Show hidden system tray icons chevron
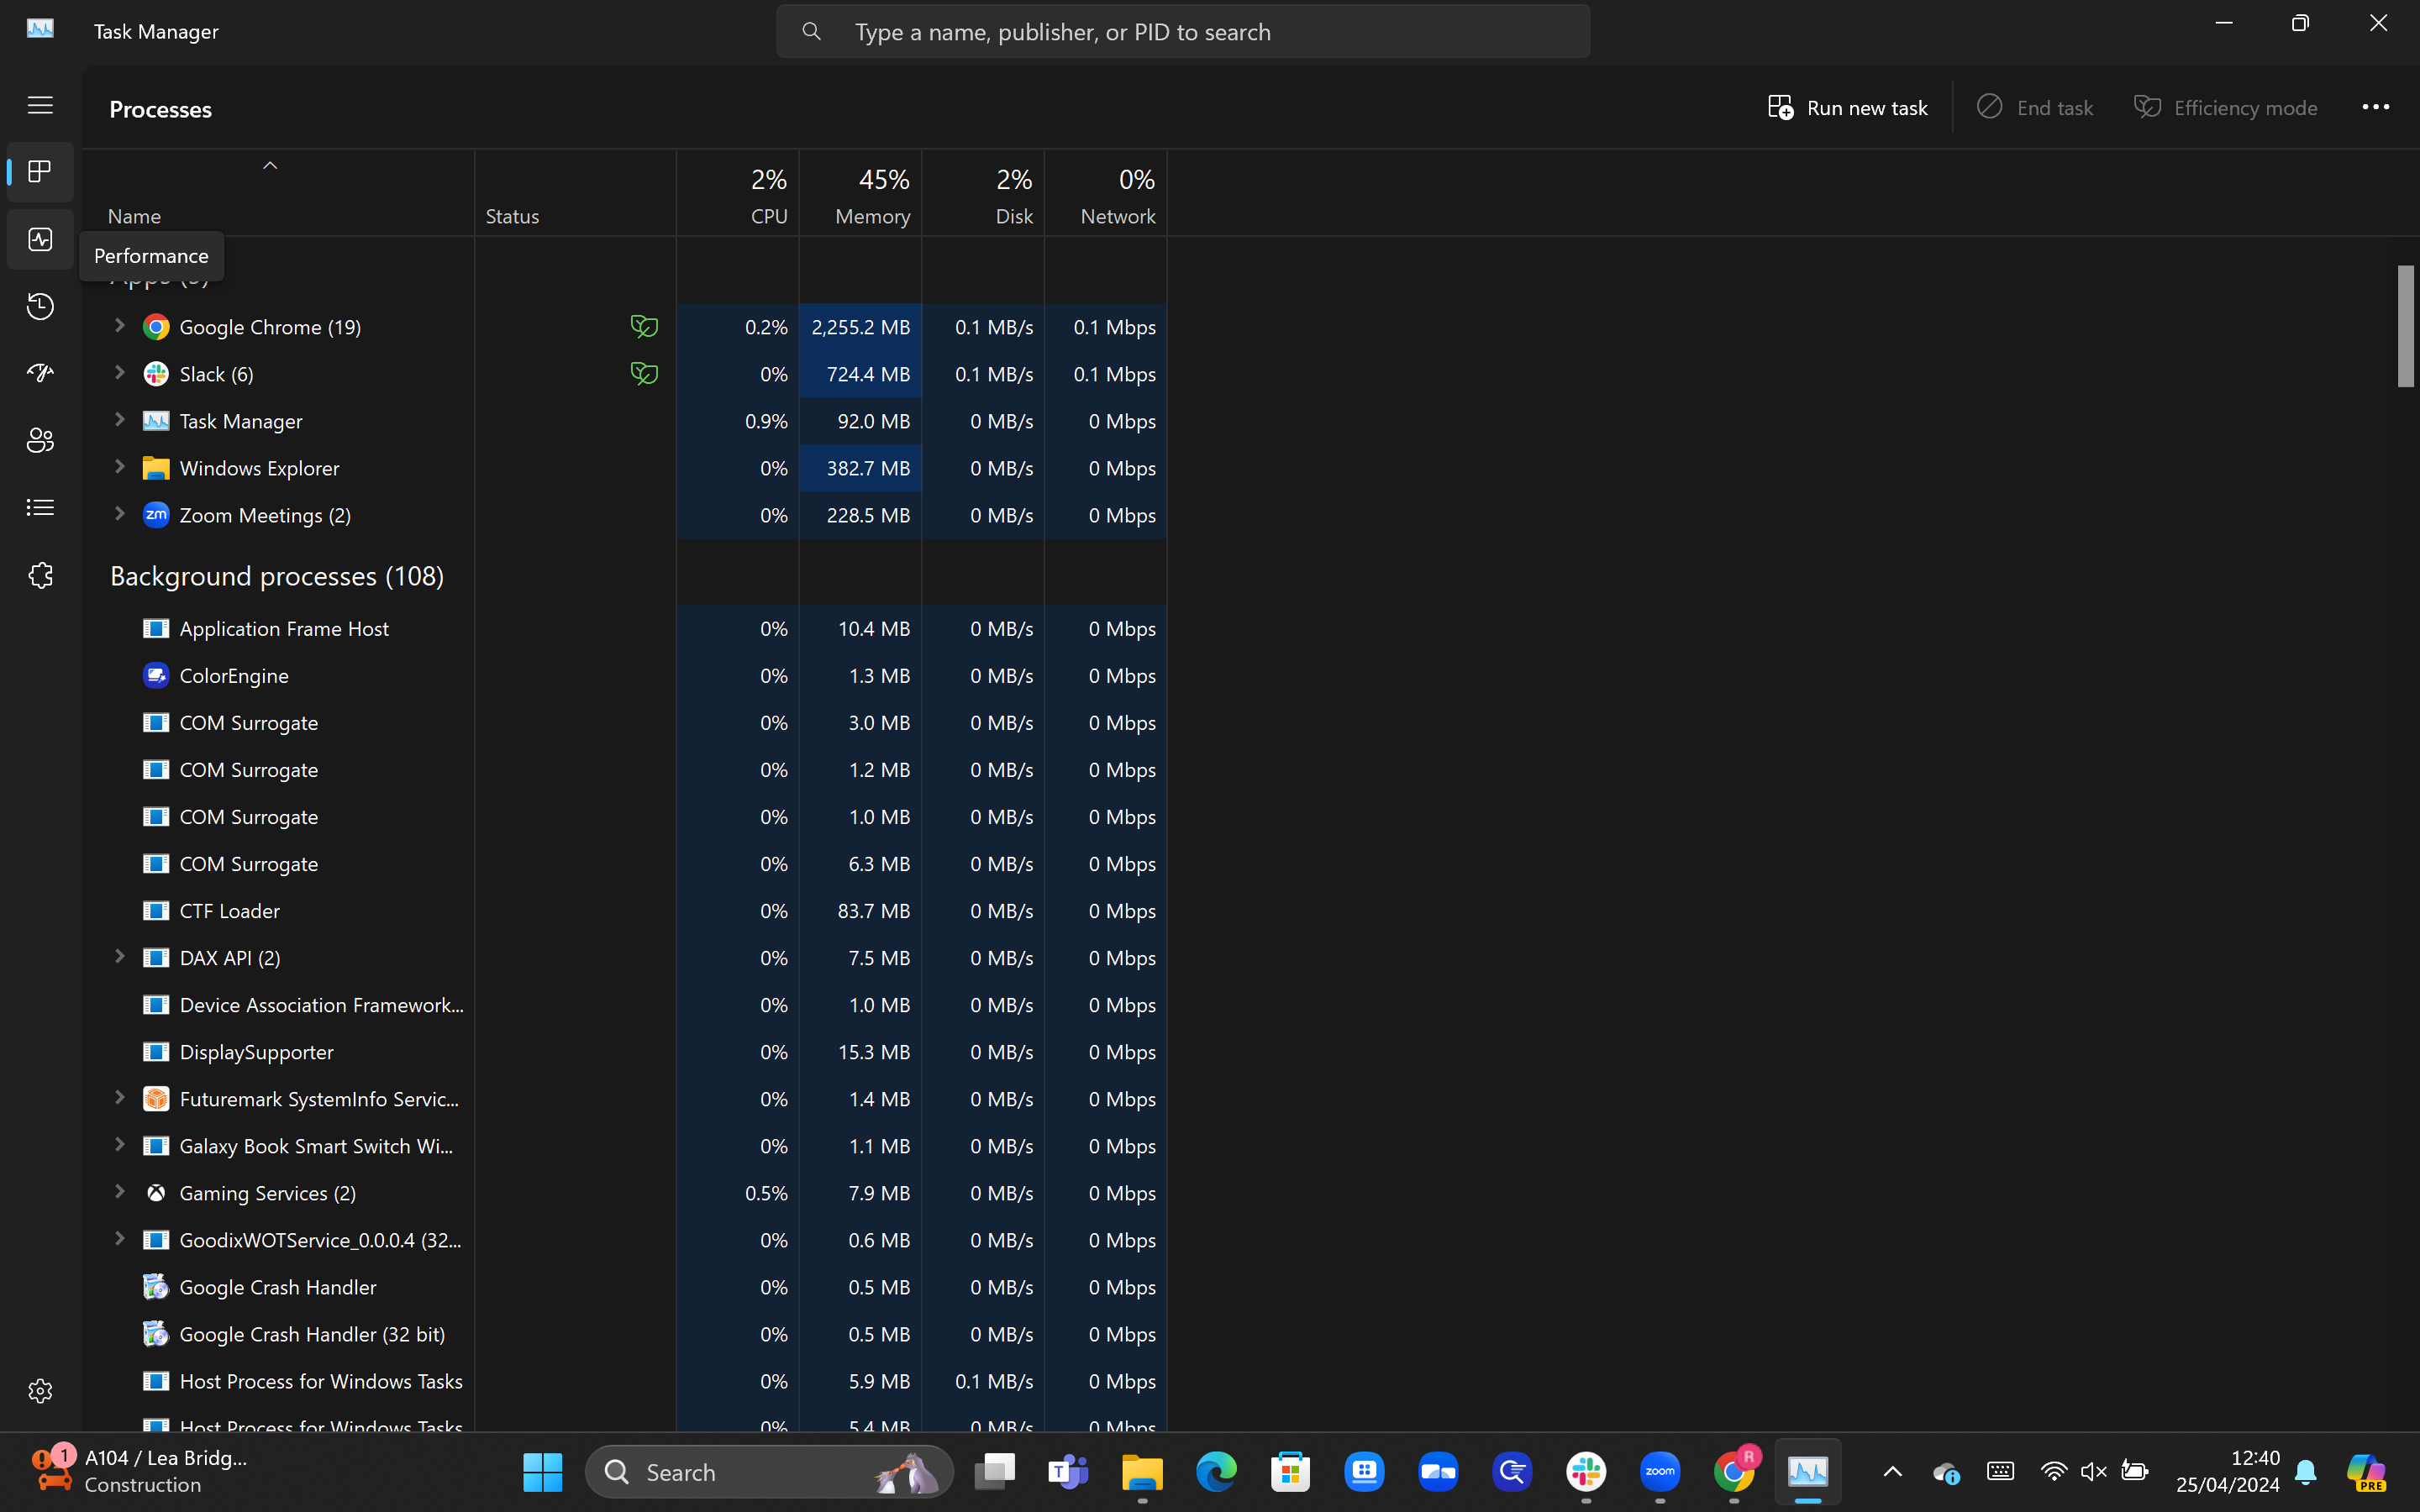Screen dimensions: 2420x1512 pyautogui.click(x=1893, y=1472)
